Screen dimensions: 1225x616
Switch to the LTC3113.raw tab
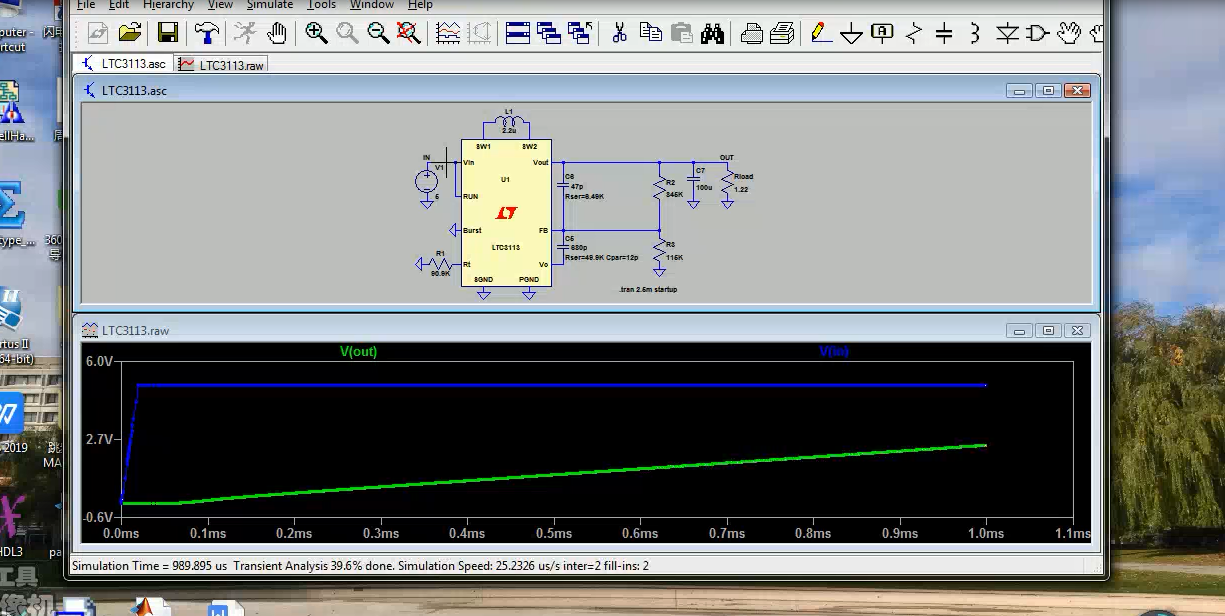tap(222, 65)
